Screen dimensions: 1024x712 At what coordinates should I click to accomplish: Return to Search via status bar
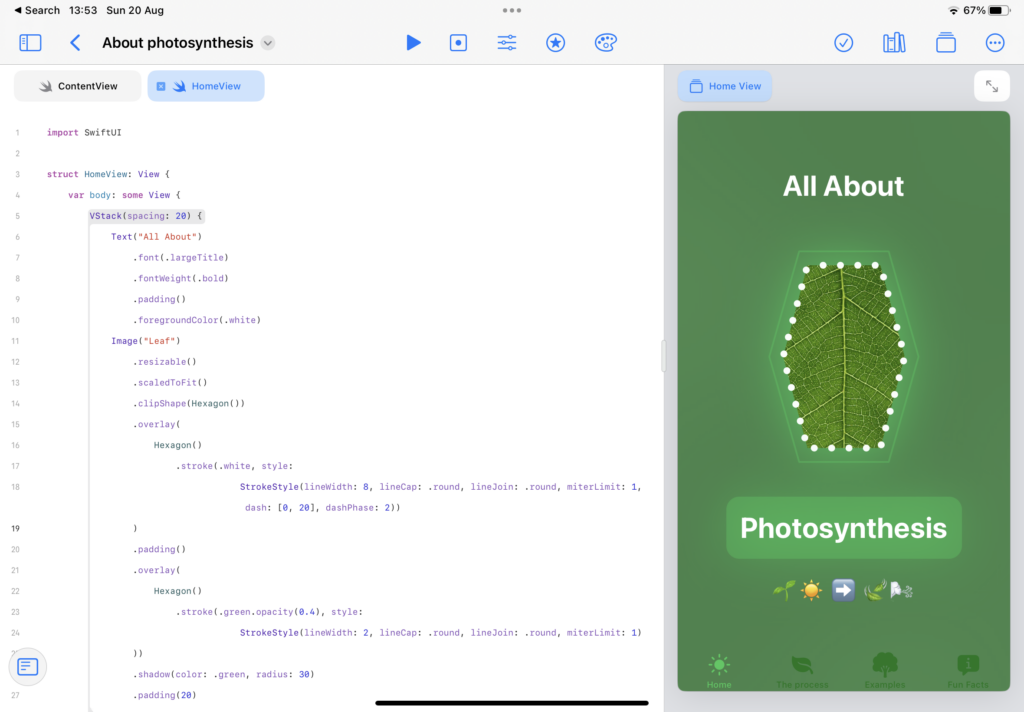(37, 10)
